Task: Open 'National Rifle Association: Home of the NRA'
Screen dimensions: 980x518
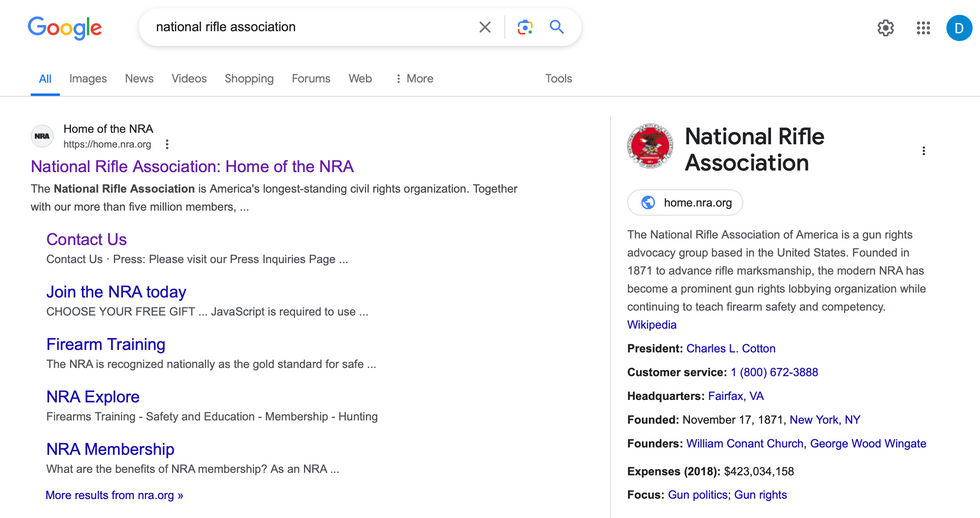Action: [192, 166]
